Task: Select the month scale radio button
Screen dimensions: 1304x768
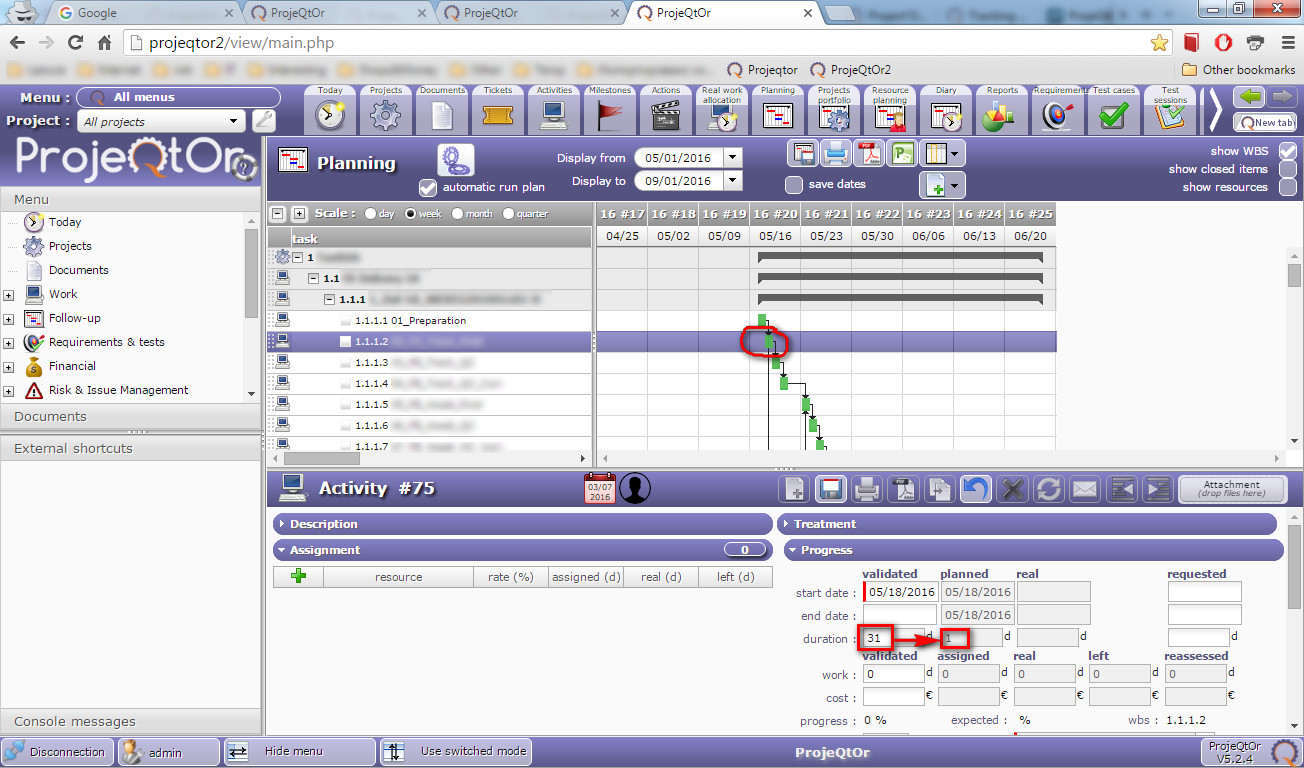Action: pos(458,214)
